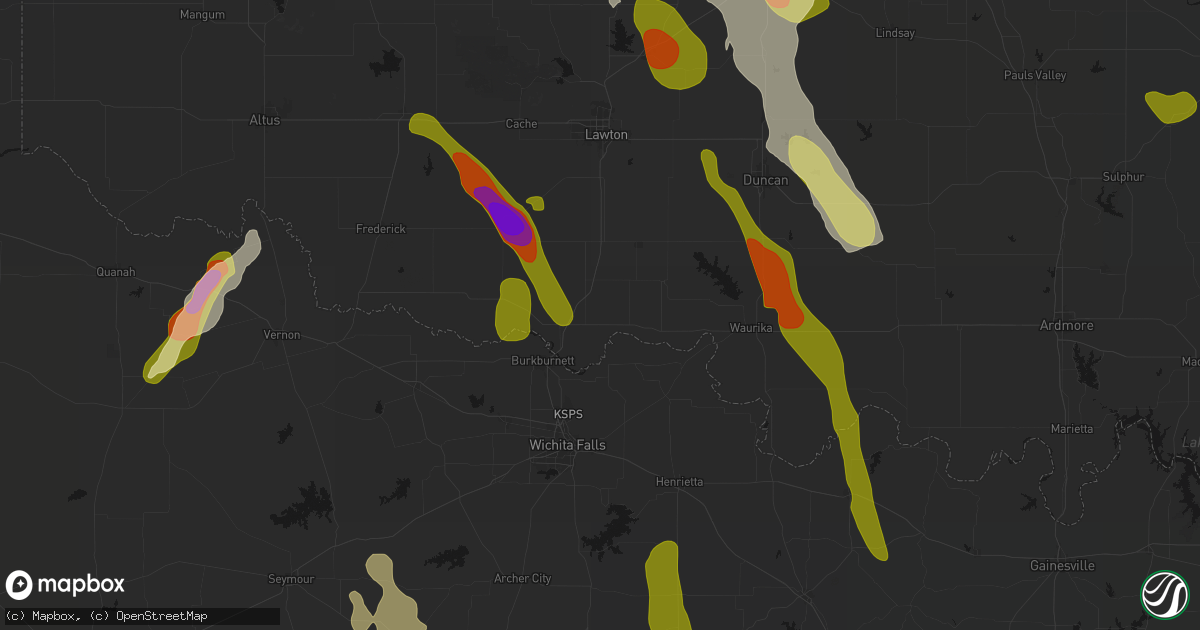Click the Lindsay town label

pos(895,33)
